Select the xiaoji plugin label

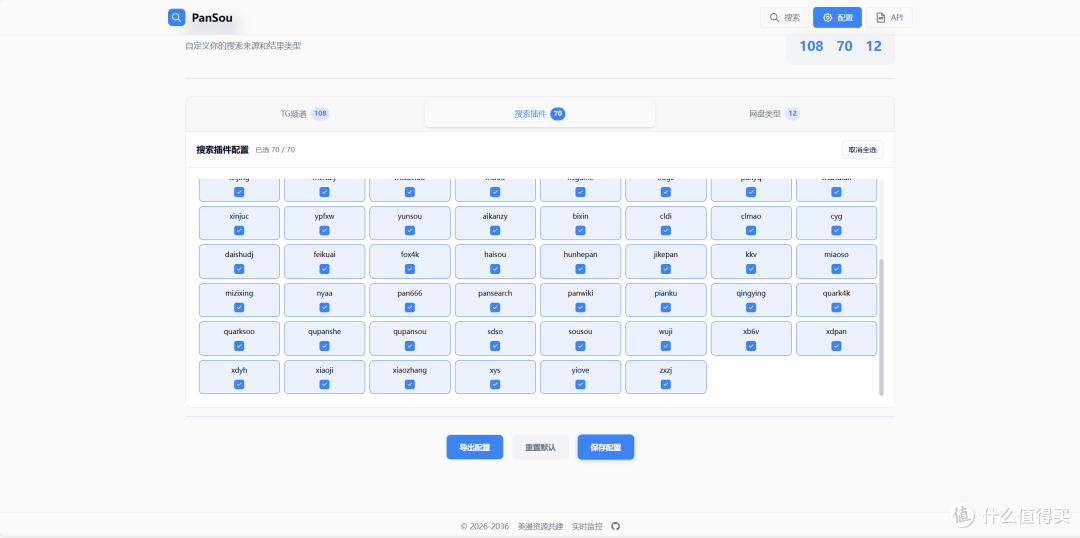(324, 370)
